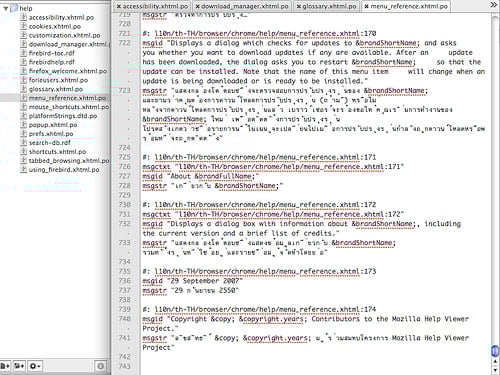Show hidden tabs with overflow chevron
This screenshot has width=500, height=375.
(494, 5)
